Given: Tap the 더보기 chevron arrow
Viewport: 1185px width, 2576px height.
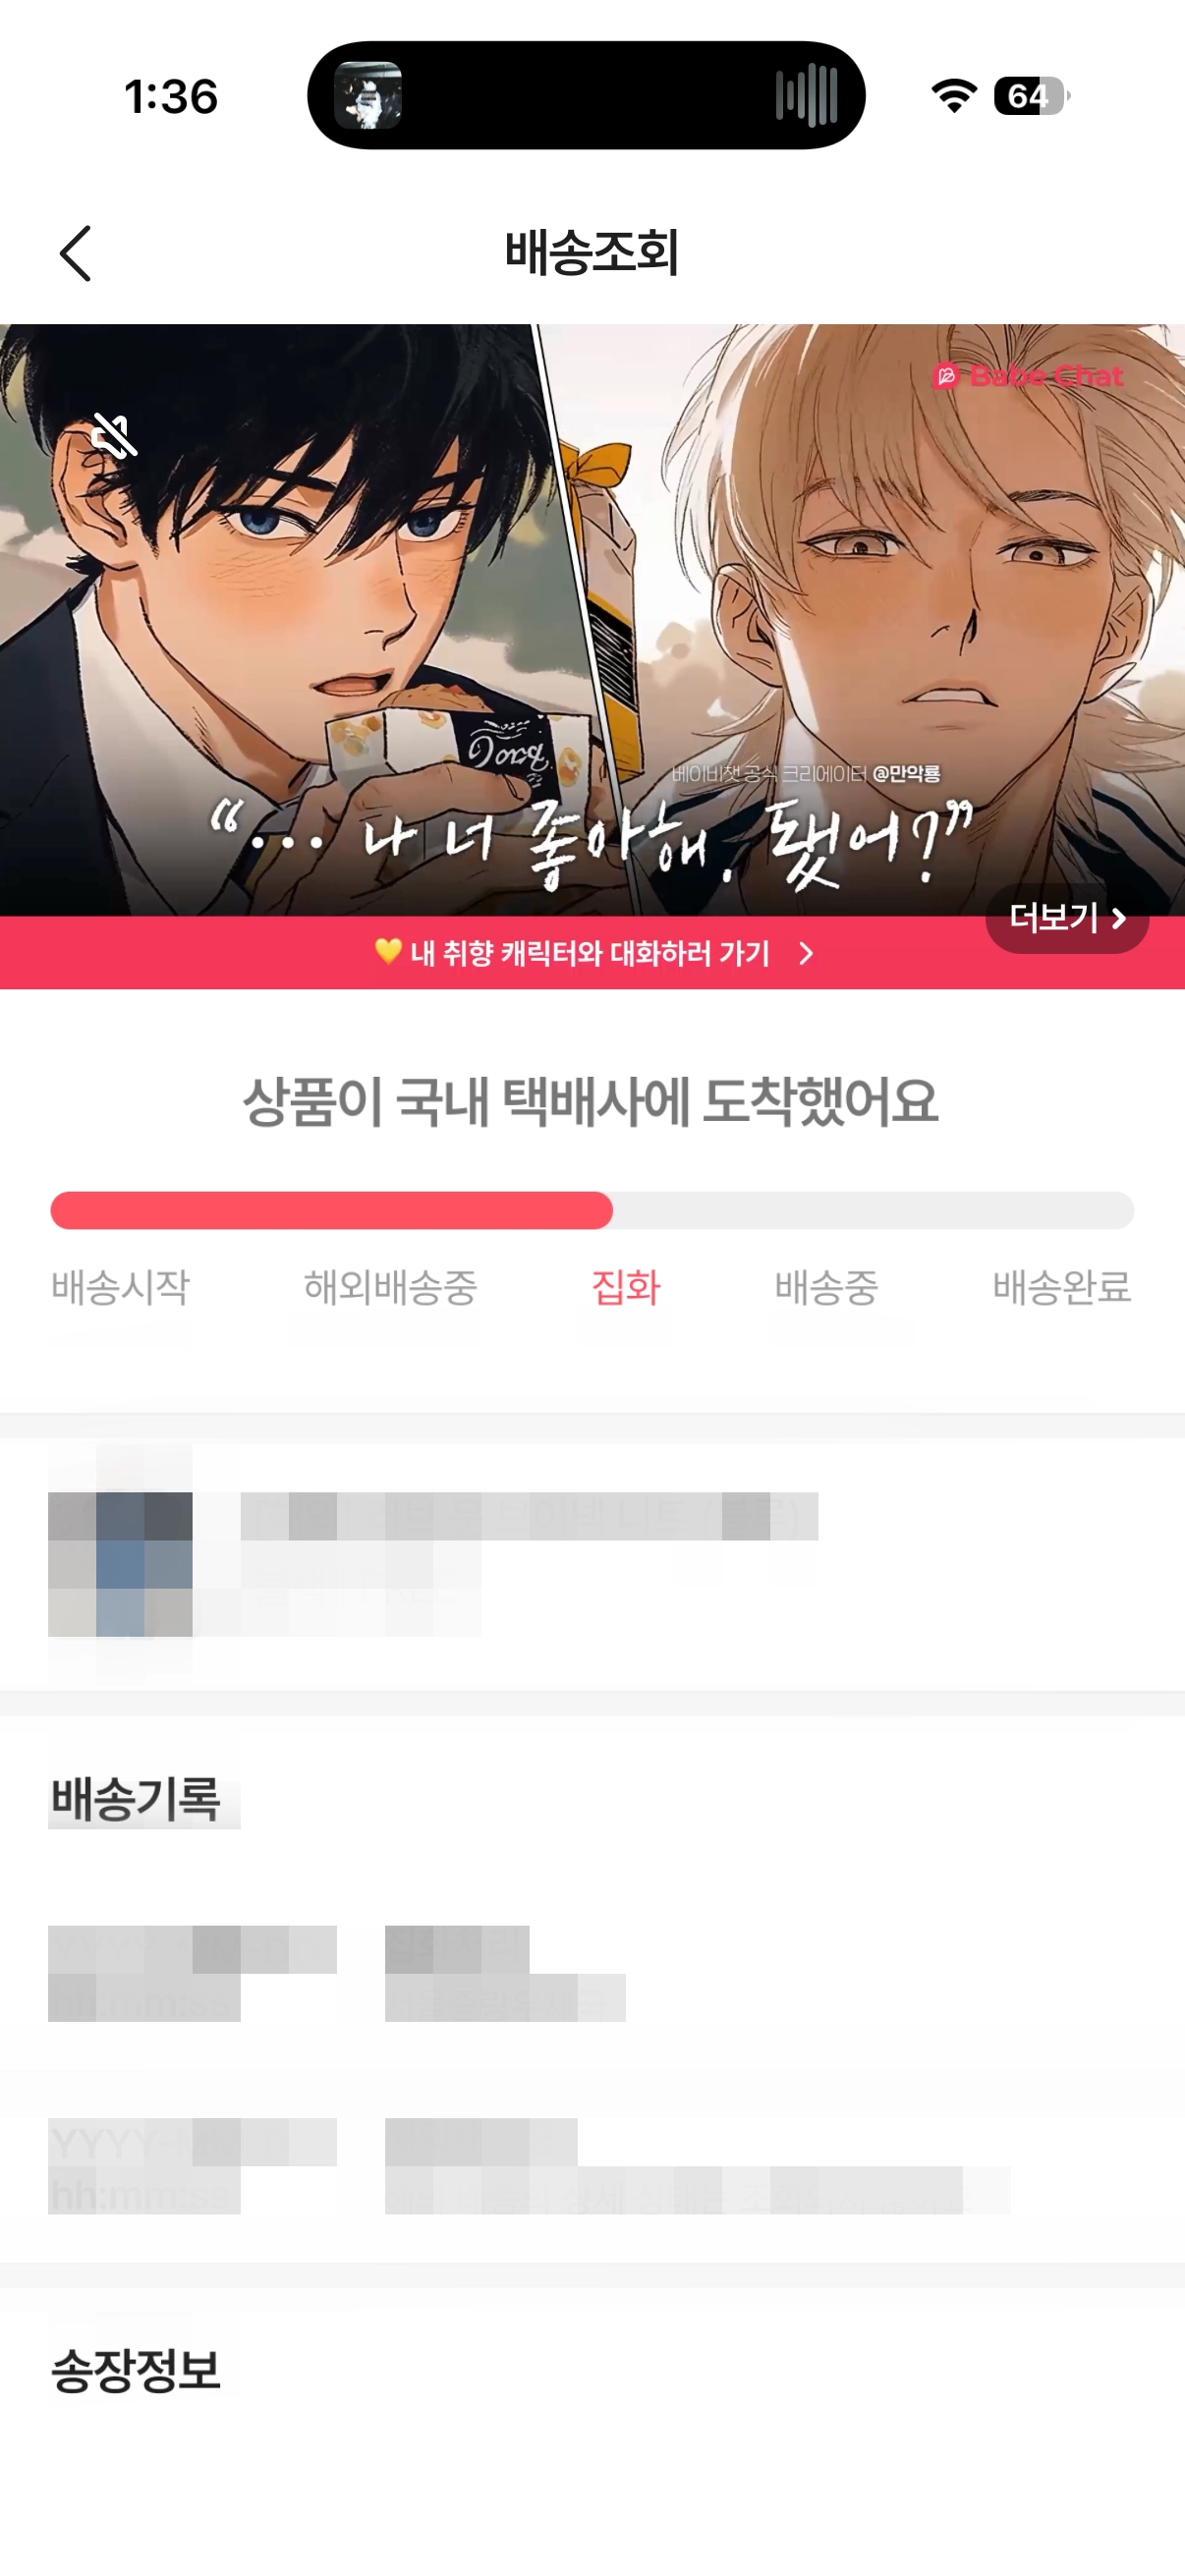Looking at the screenshot, I should pos(1119,918).
